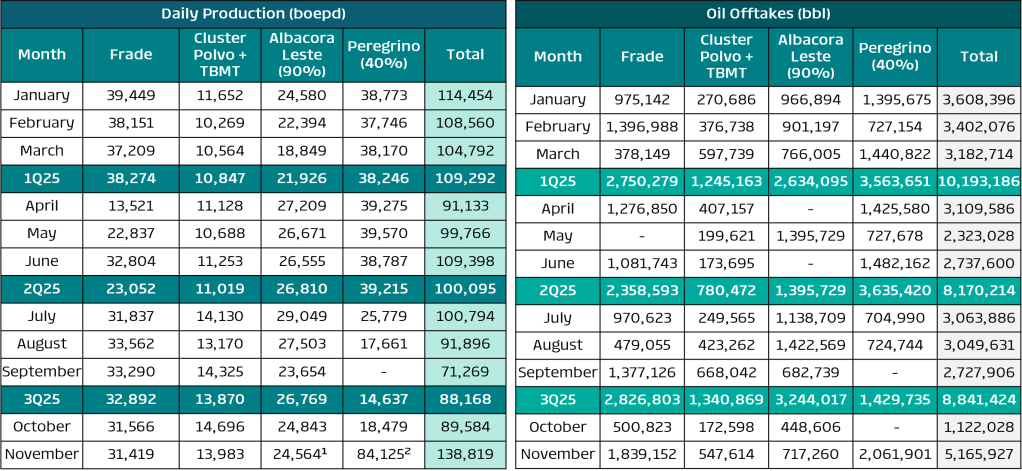Click the Month header in Daily Production table
Image resolution: width=1022 pixels, height=471 pixels.
[41, 55]
